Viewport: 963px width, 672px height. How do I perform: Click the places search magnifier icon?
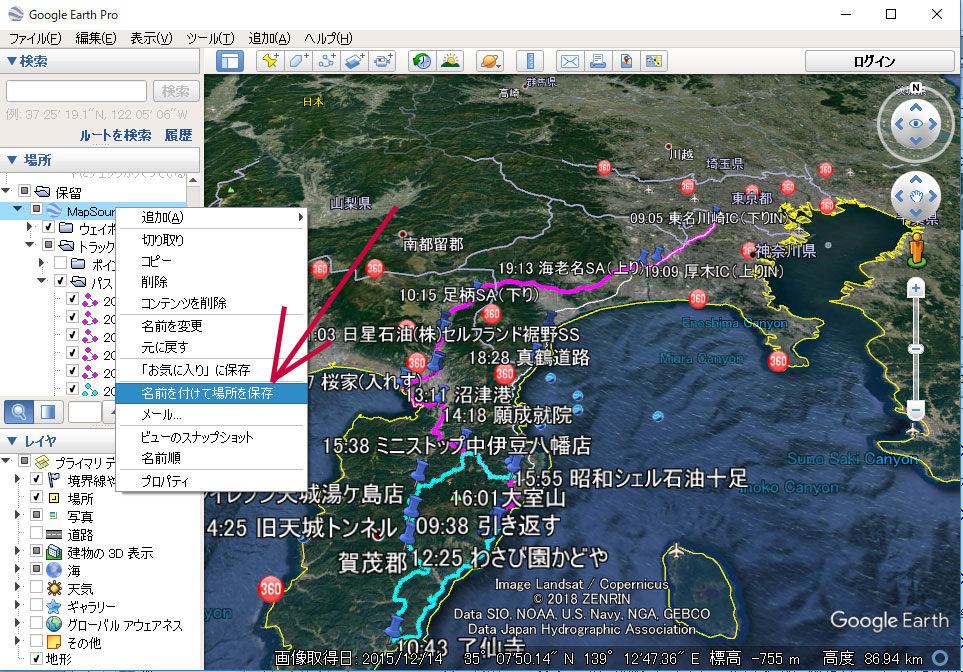pos(19,412)
